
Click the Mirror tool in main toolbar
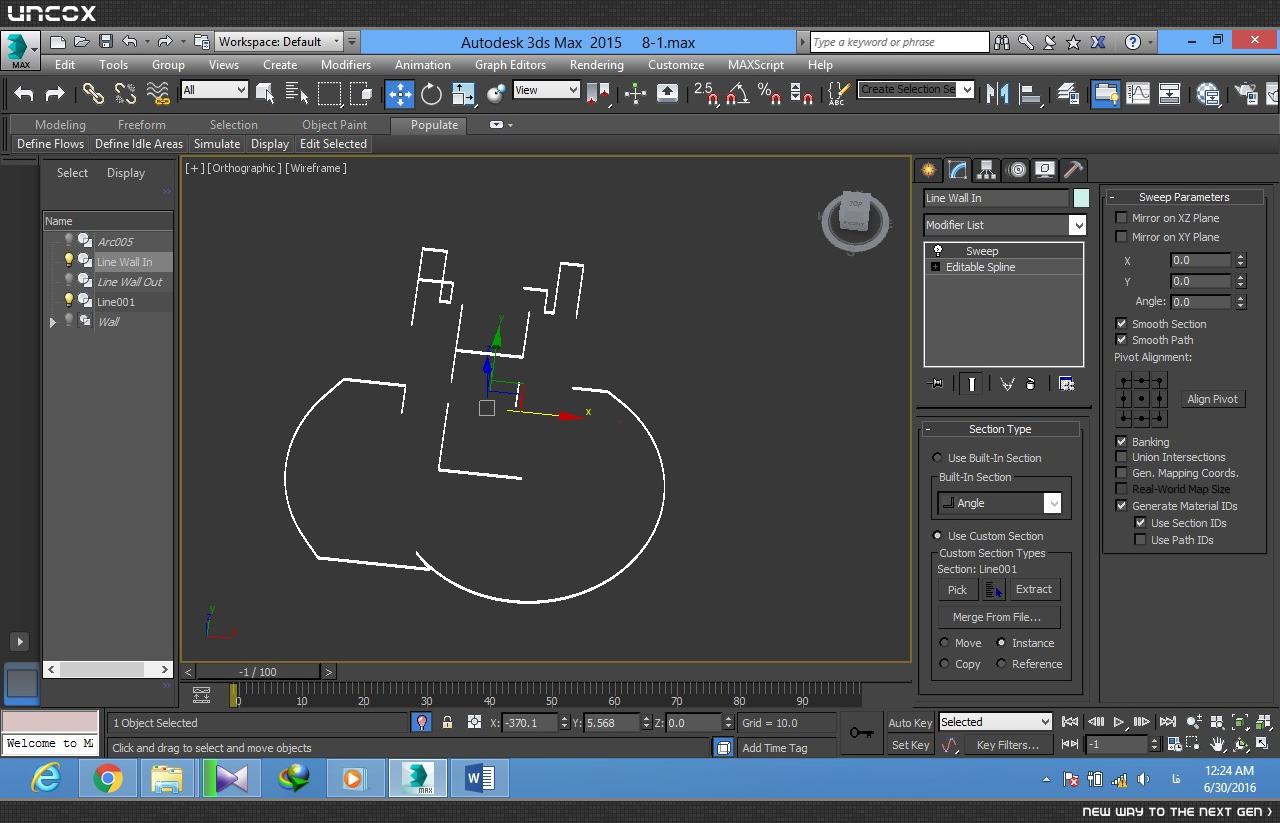pyautogui.click(x=997, y=93)
